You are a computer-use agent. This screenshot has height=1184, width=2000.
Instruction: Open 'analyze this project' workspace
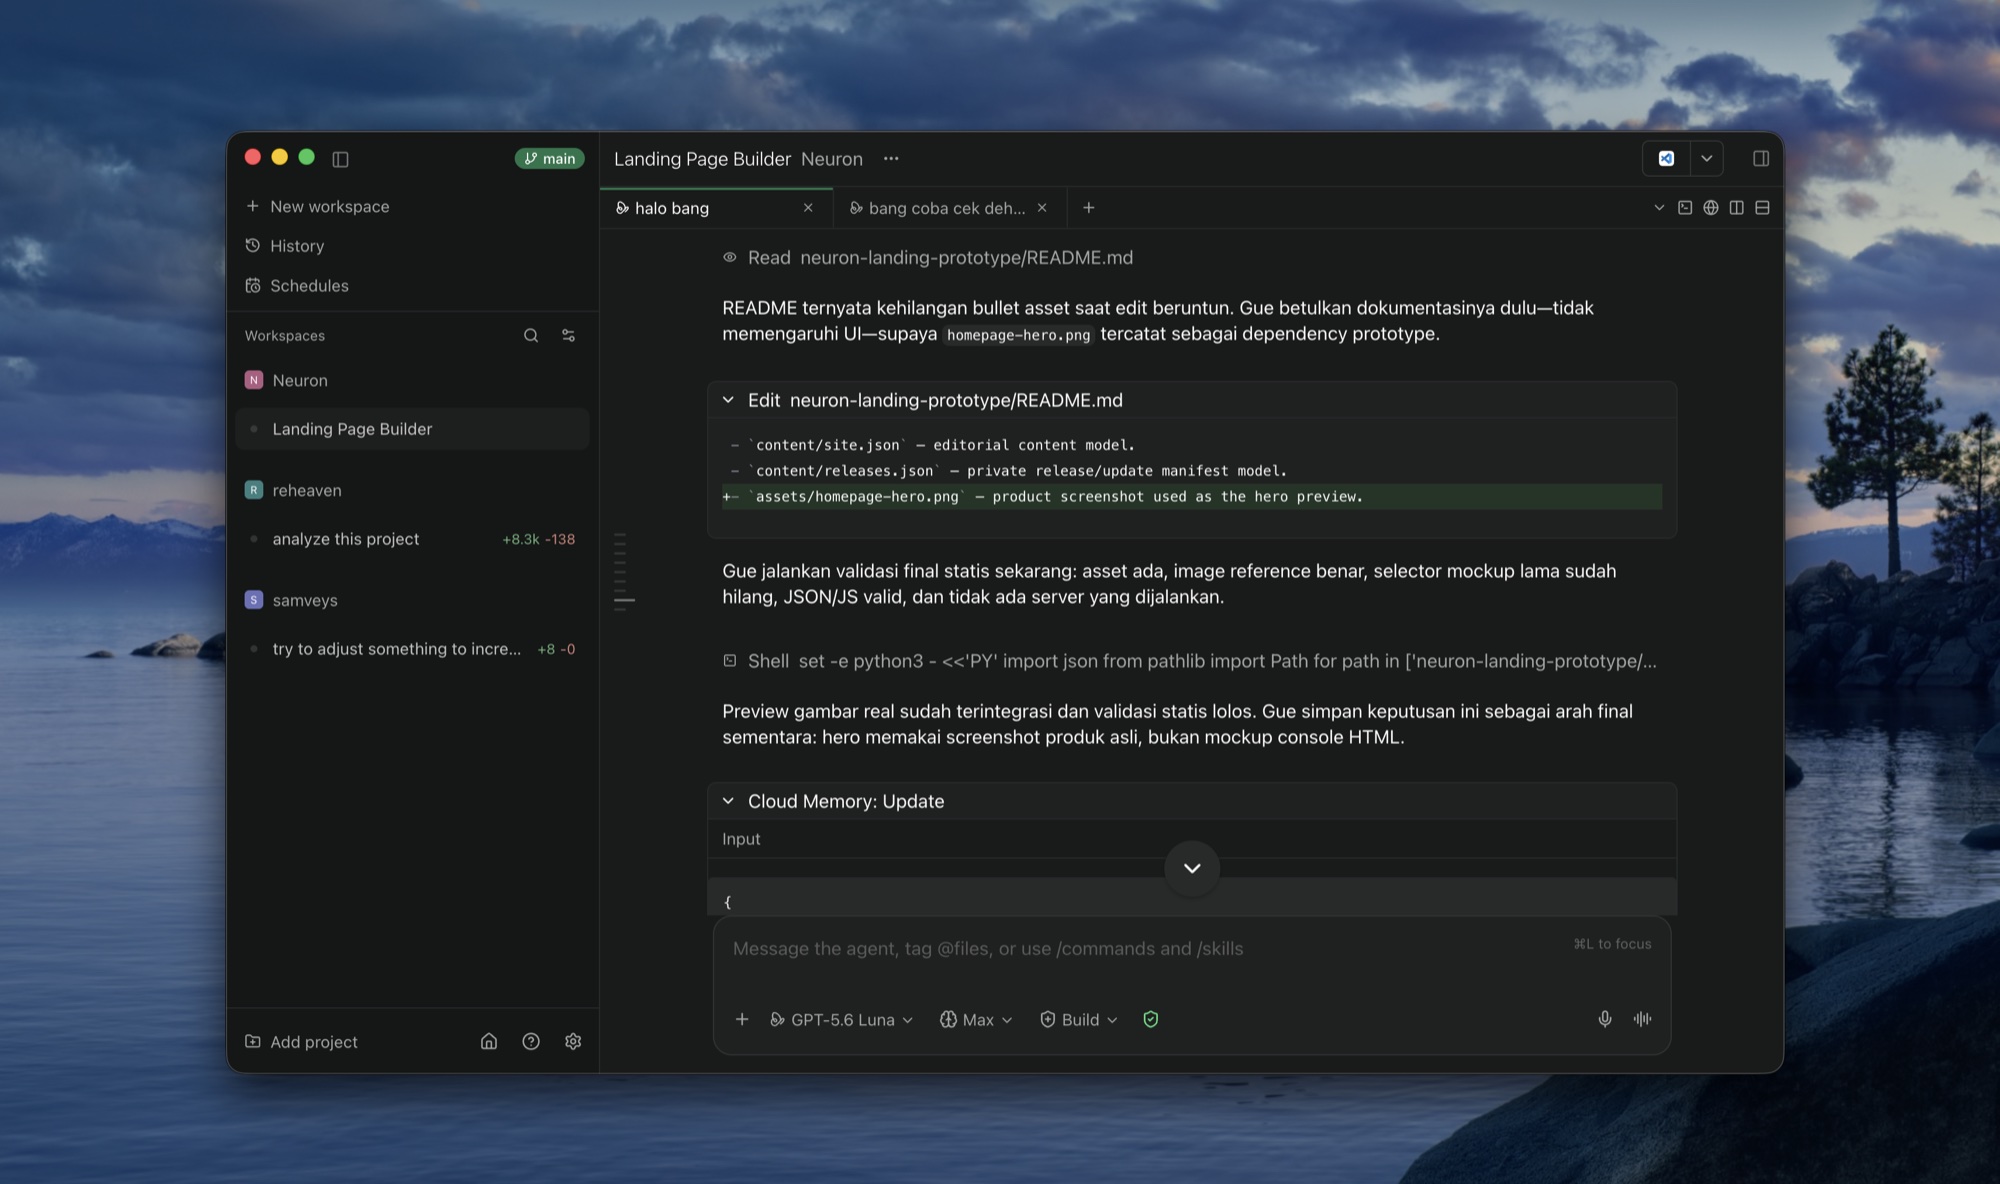tap(412, 539)
